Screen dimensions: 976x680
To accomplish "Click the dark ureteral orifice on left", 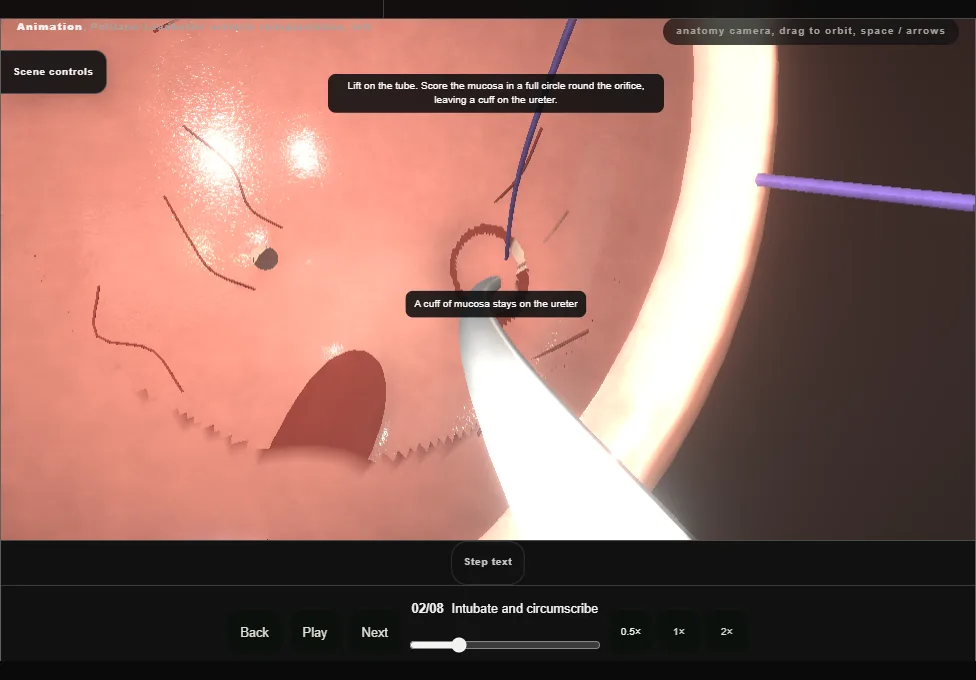I will 266,258.
